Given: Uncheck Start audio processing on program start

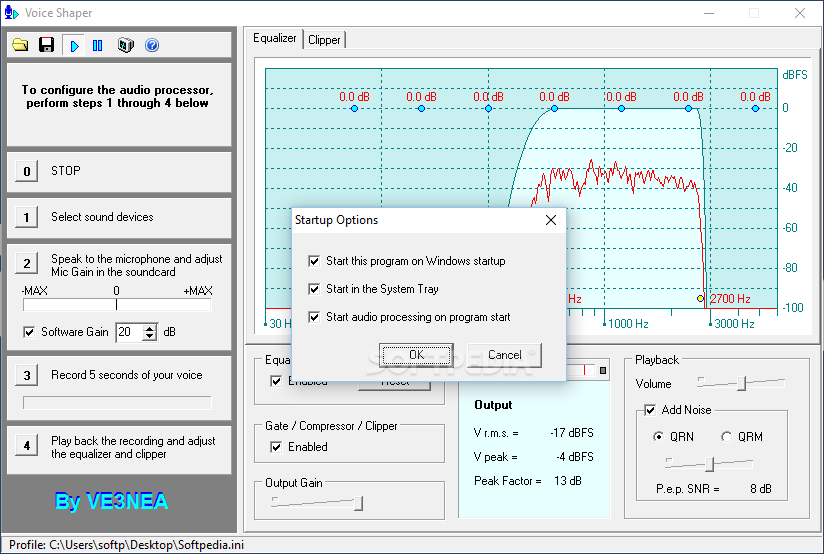Looking at the screenshot, I should [314, 317].
